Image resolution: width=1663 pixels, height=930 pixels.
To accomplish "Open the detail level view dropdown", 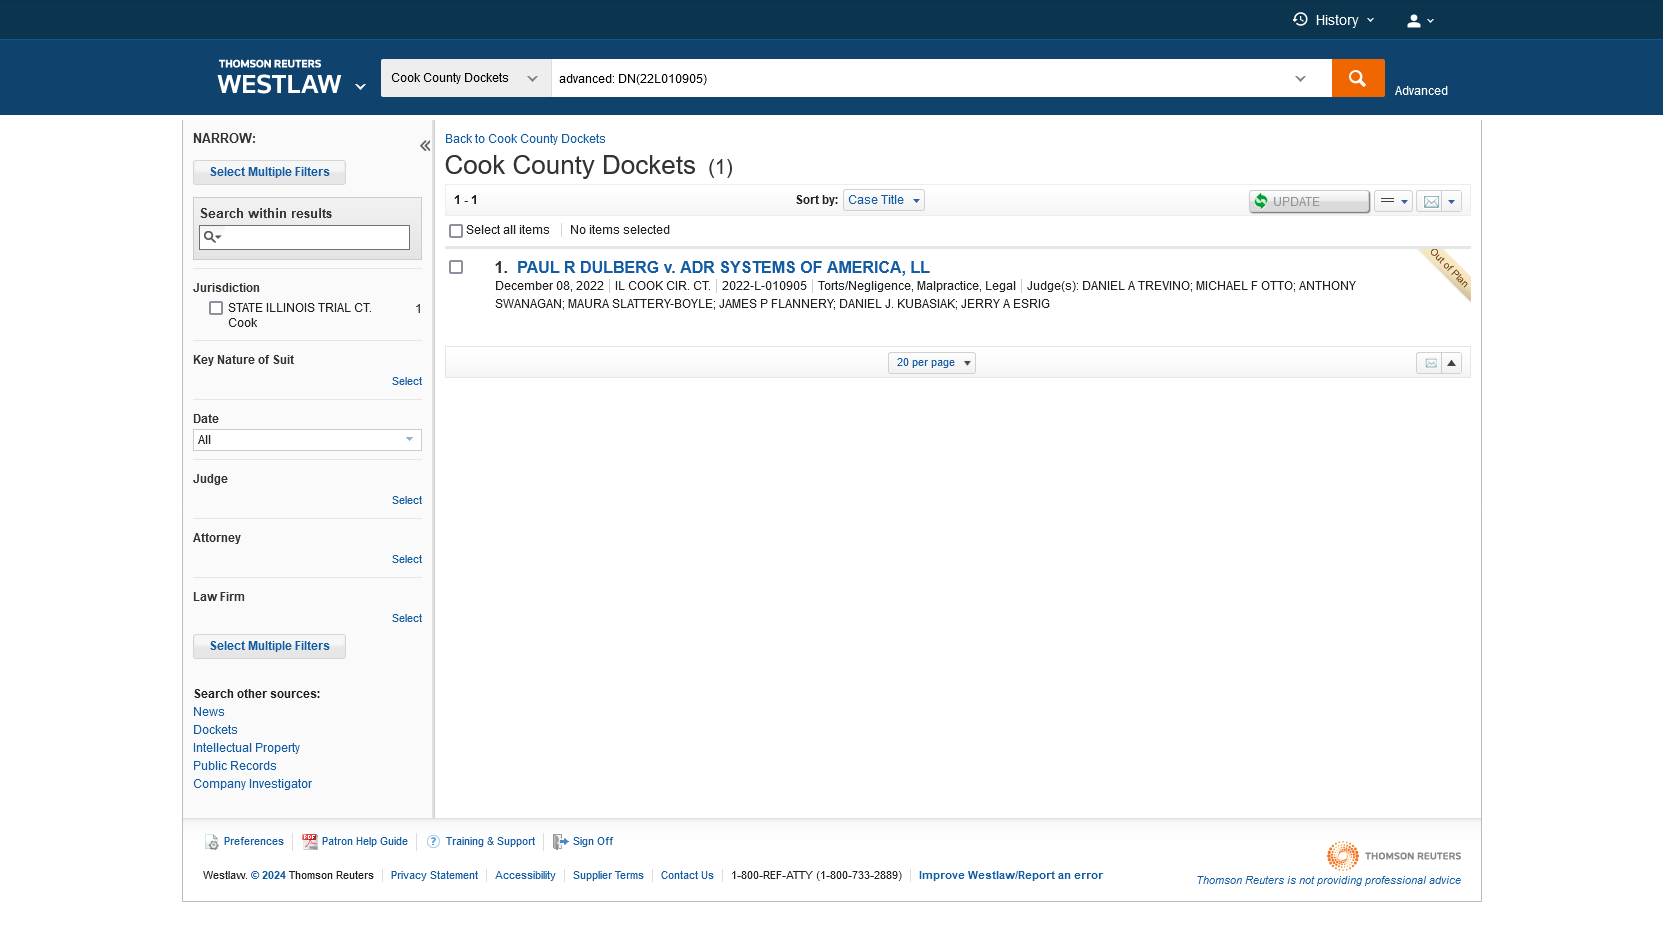I will (x=1393, y=201).
